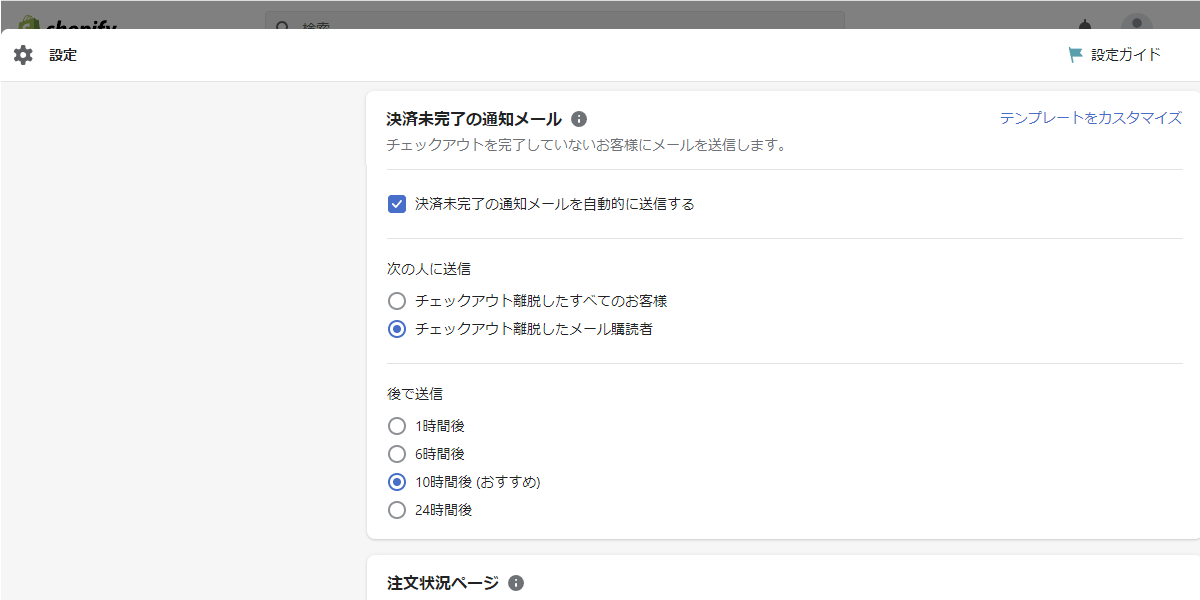Screen dimensions: 1200x600
Task: Open the 設定ガイド link
Action: pos(1126,55)
